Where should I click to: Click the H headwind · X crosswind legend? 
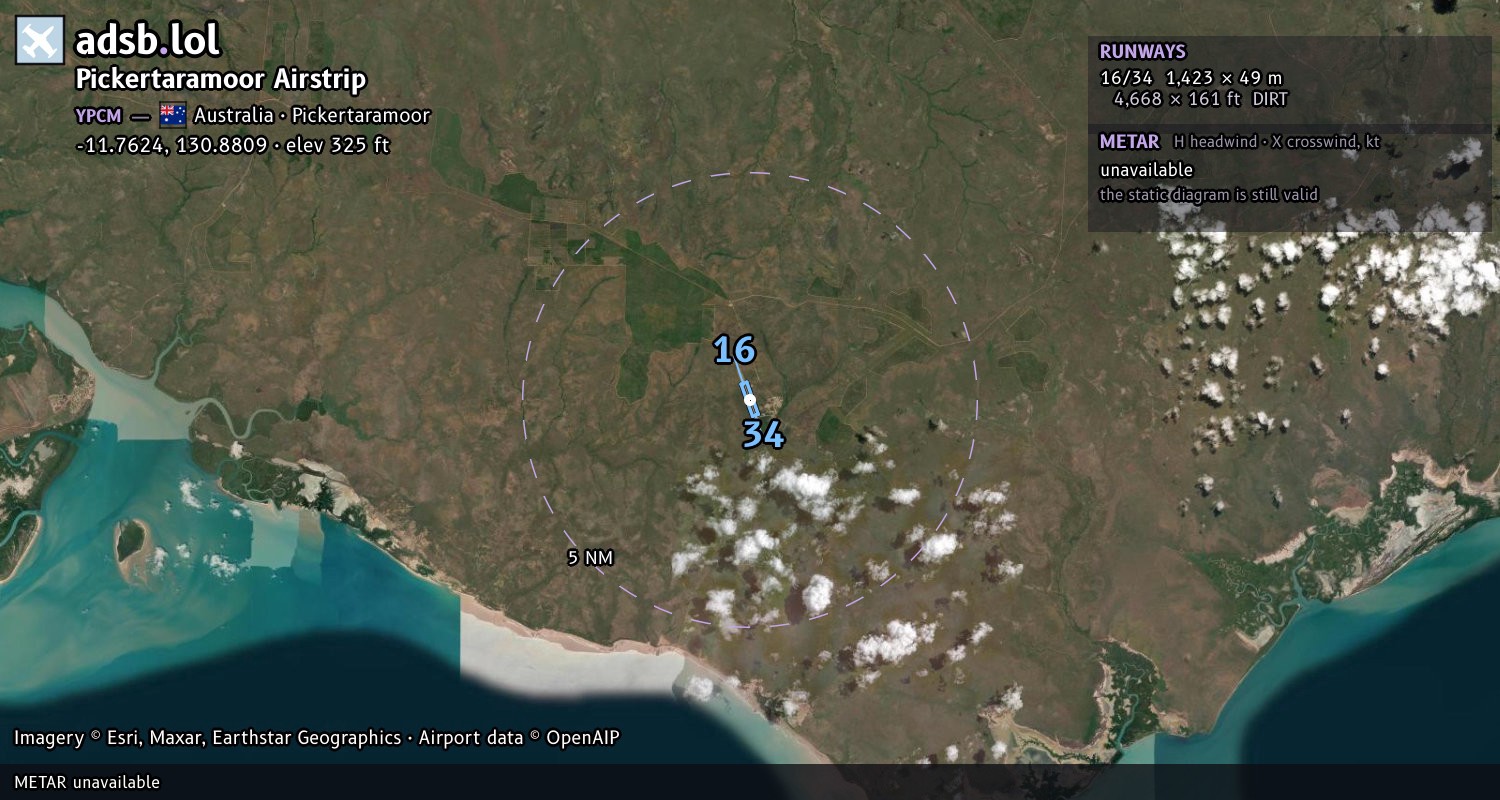point(1277,142)
